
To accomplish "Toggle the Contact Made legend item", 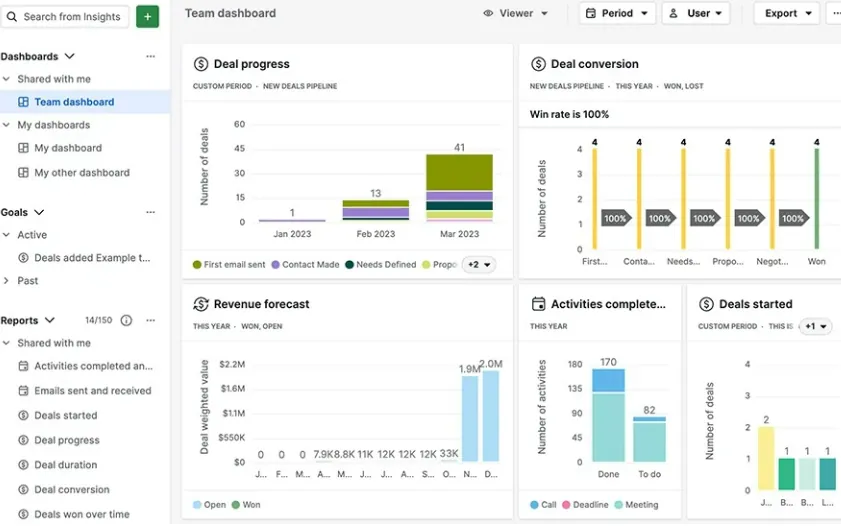I will coord(305,265).
